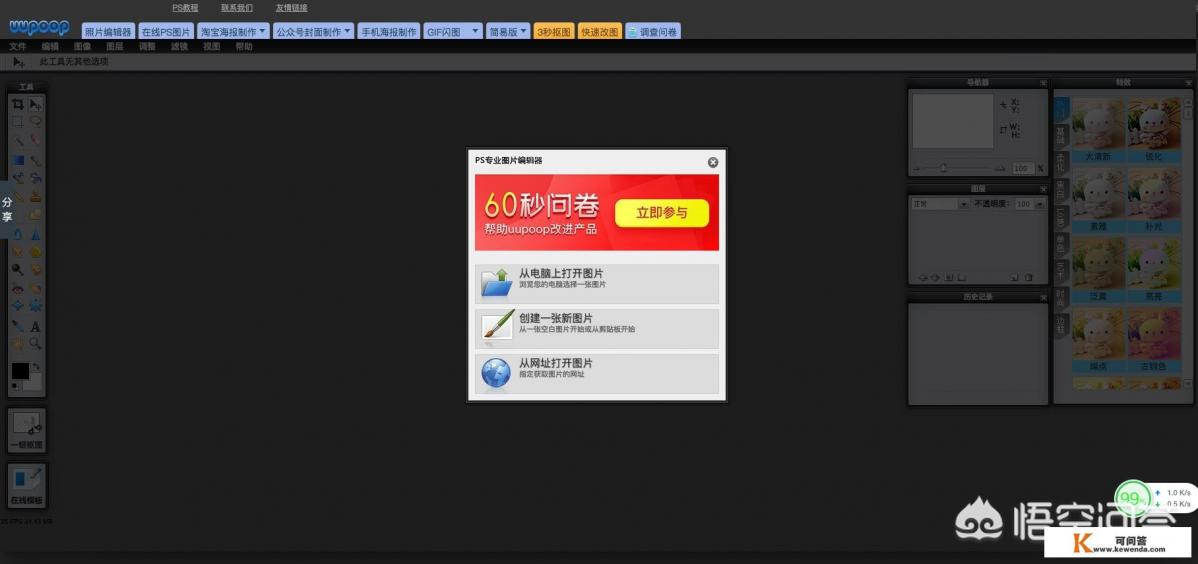This screenshot has width=1198, height=564.
Task: Click the uupoop logo
Action: pos(39,28)
